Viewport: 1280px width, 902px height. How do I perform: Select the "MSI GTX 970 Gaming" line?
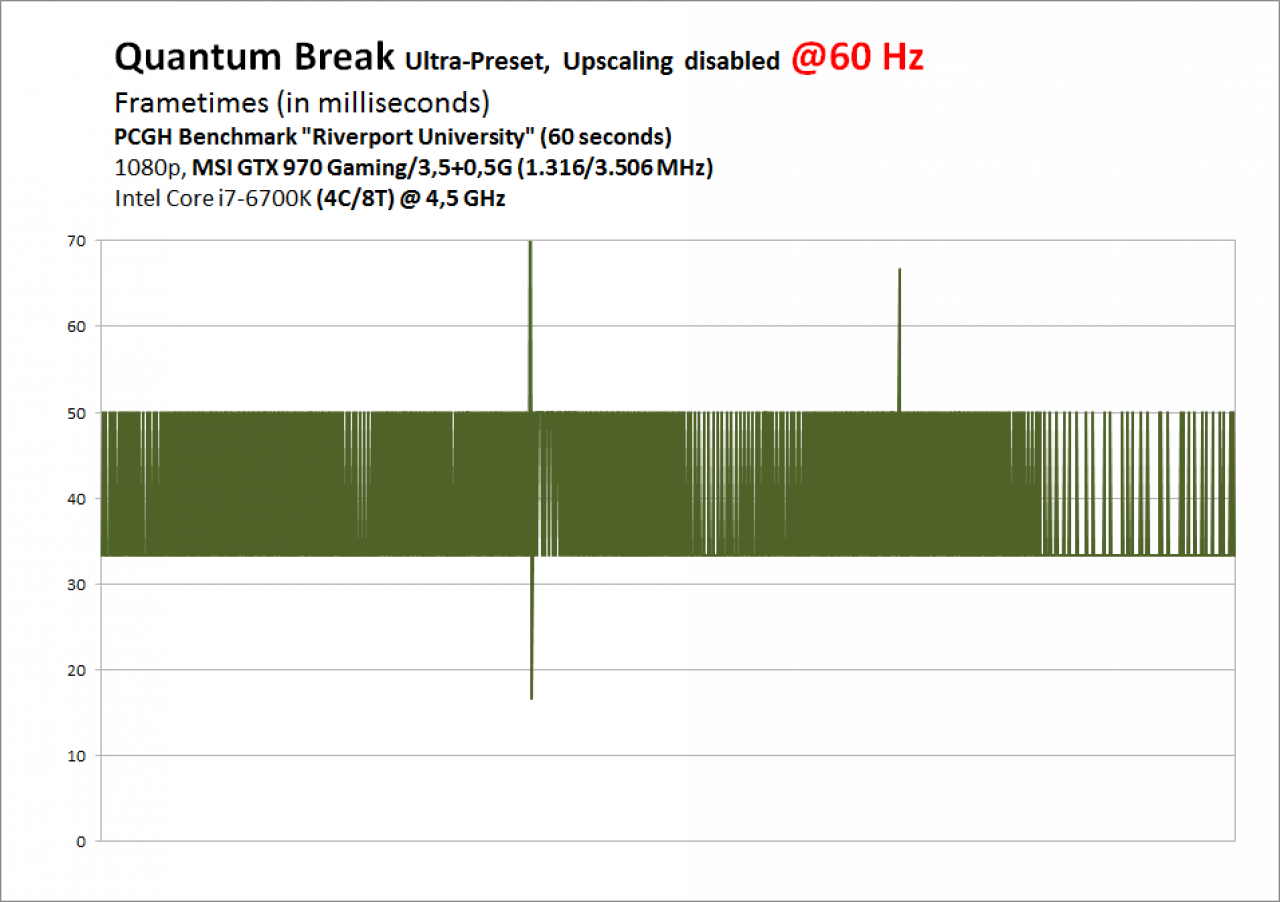414,167
